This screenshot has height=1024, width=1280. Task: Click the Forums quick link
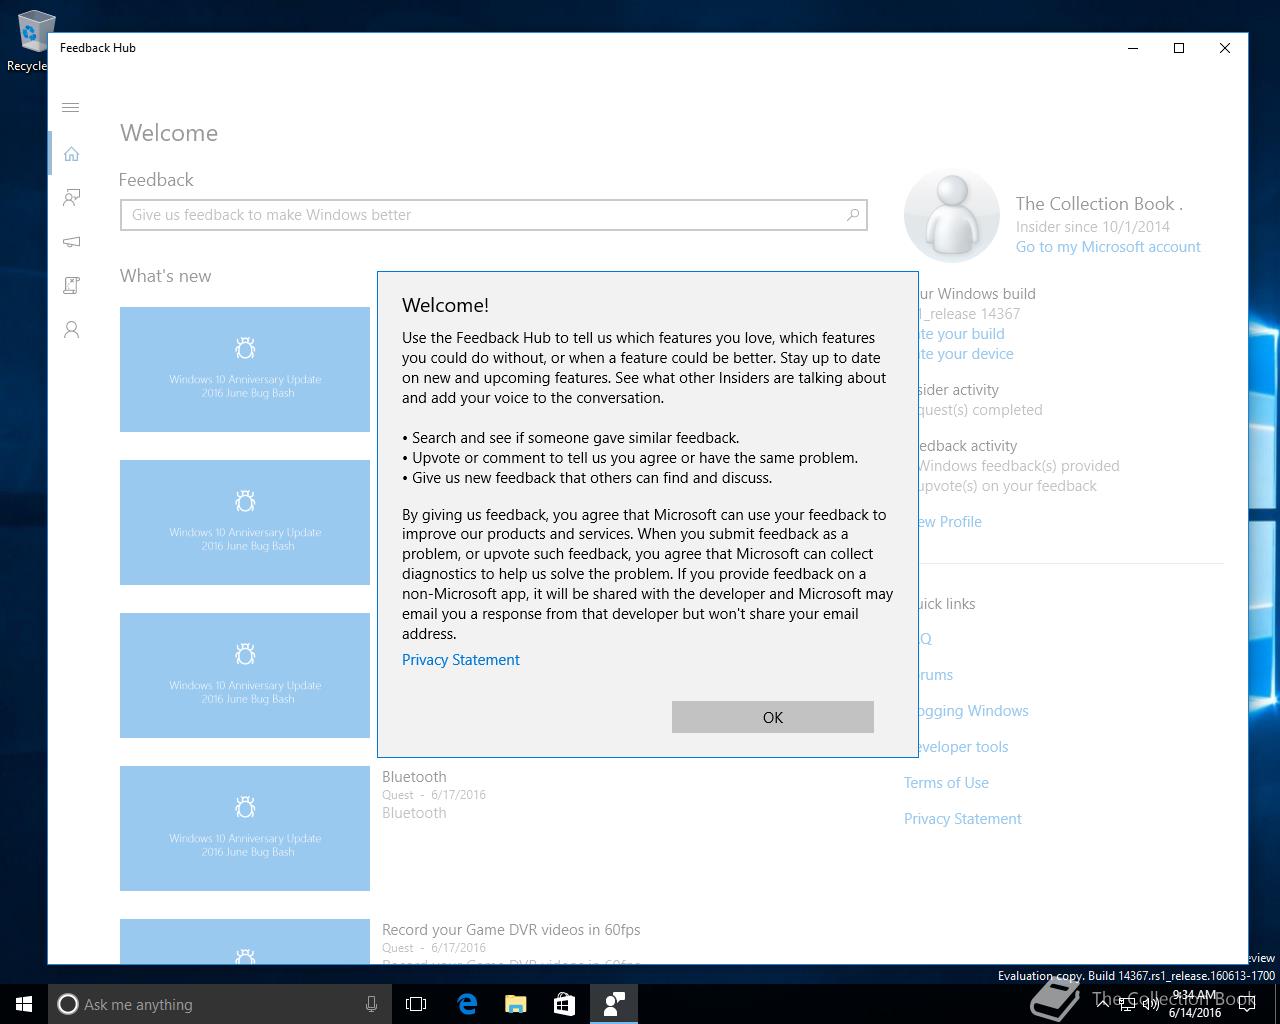936,675
